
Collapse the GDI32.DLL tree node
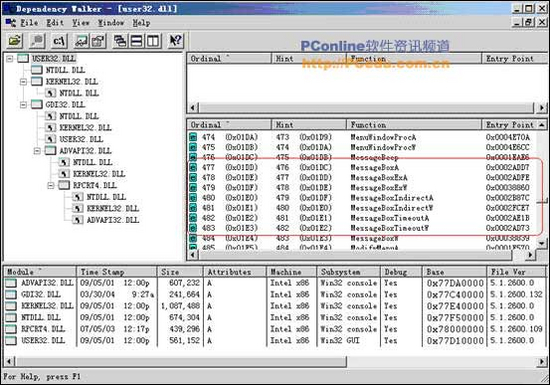click(x=24, y=104)
